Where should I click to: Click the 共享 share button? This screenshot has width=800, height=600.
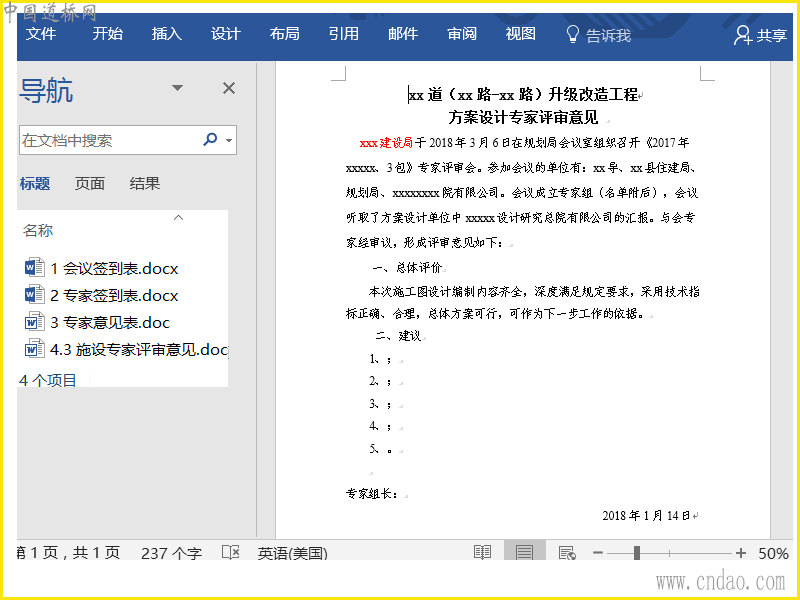760,35
